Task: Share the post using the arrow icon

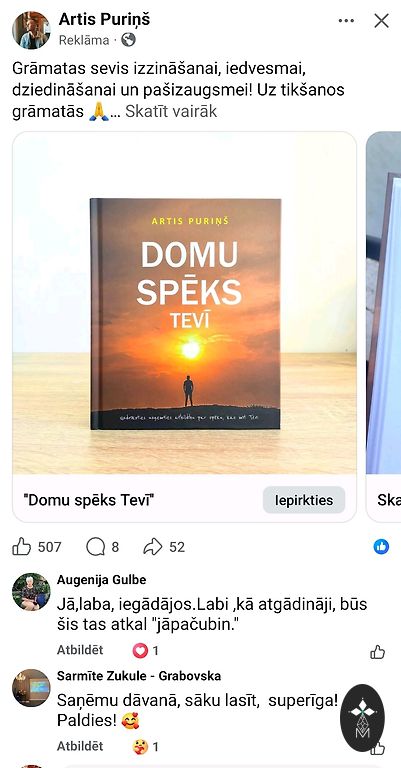Action: [152, 547]
